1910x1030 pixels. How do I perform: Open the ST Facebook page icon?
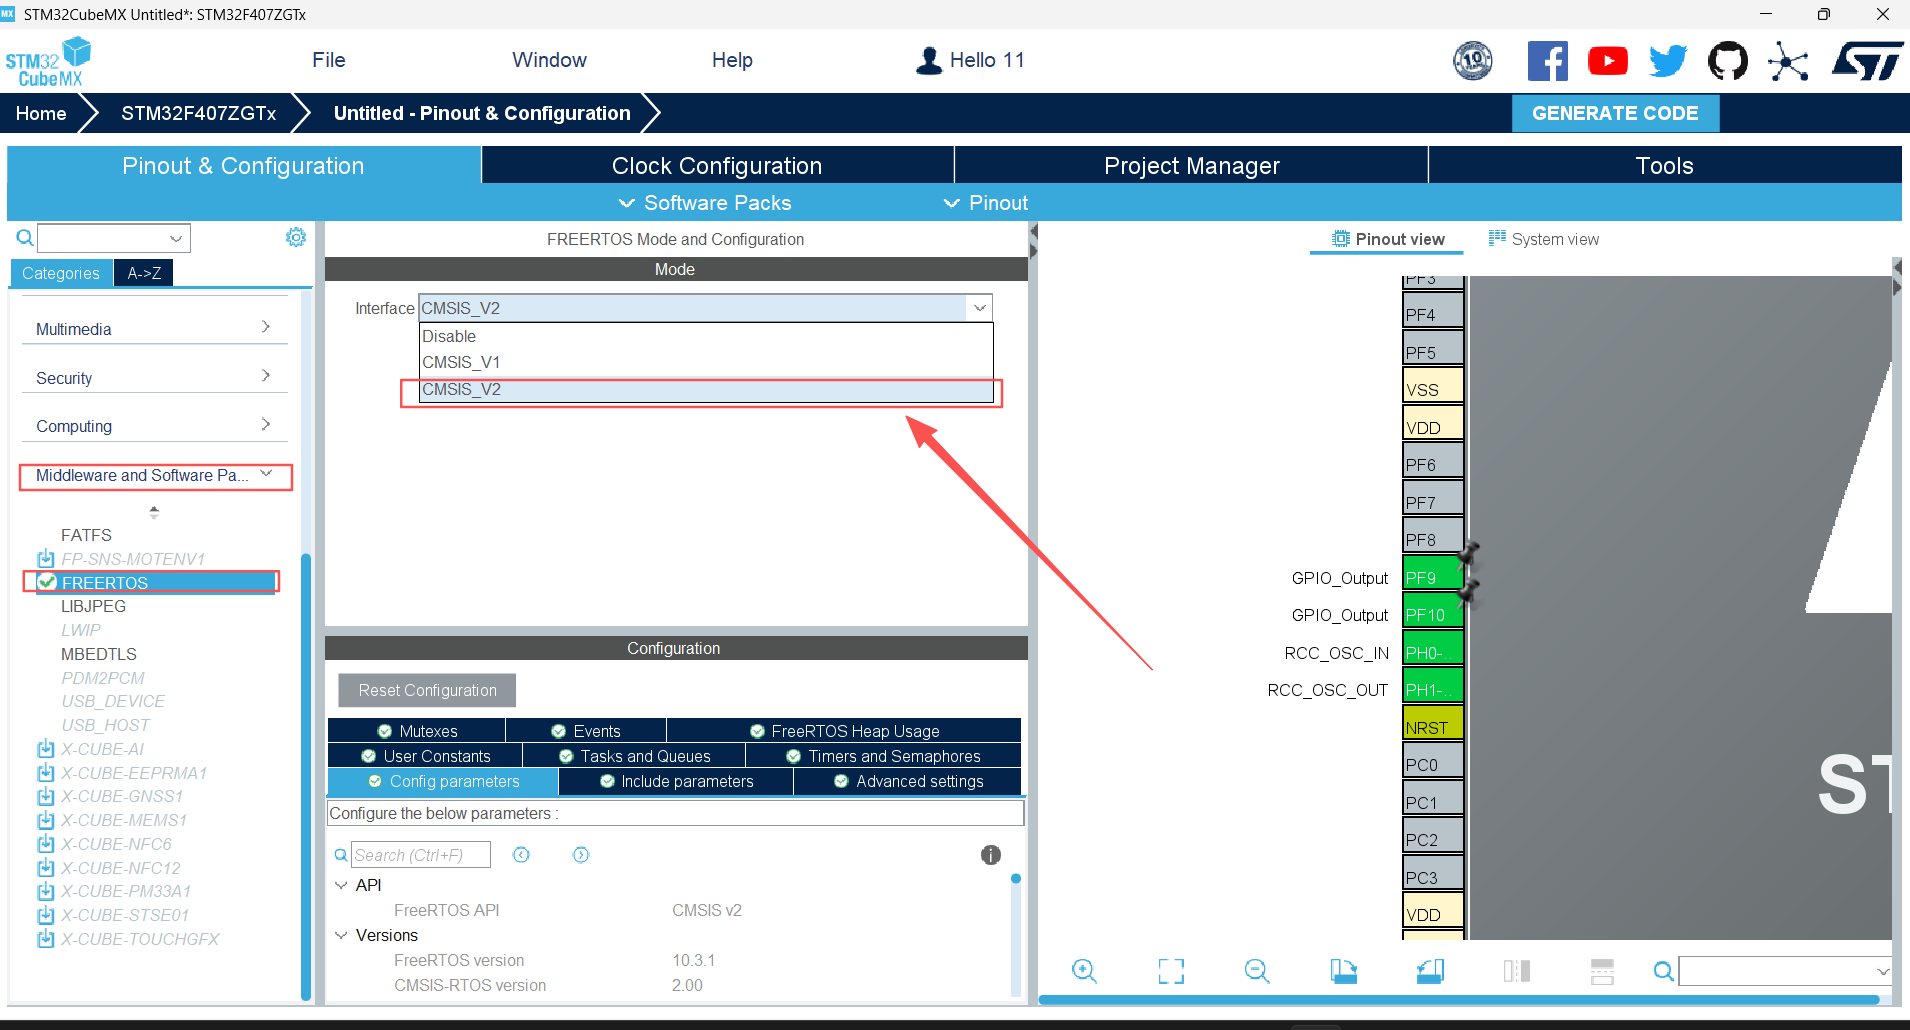[x=1547, y=61]
